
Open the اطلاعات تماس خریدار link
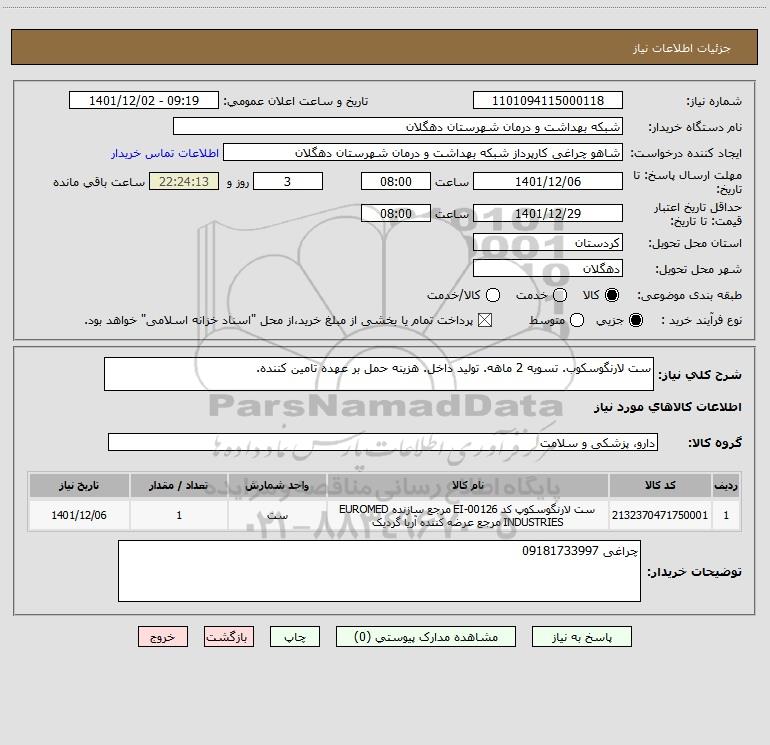[x=165, y=153]
